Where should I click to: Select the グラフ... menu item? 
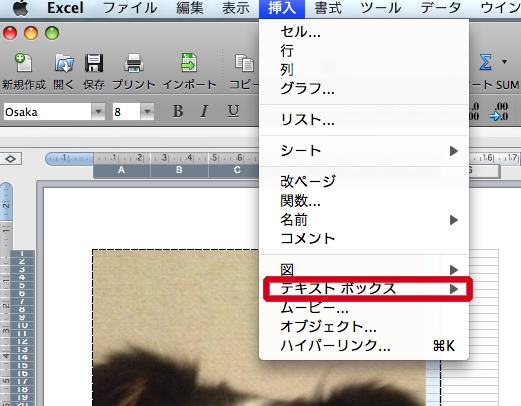pyautogui.click(x=307, y=88)
